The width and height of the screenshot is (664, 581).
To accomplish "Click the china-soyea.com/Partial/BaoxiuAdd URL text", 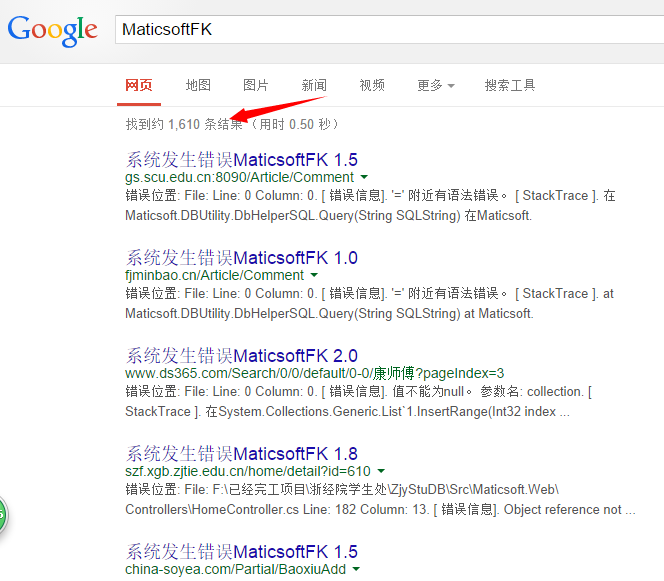I will (235, 569).
